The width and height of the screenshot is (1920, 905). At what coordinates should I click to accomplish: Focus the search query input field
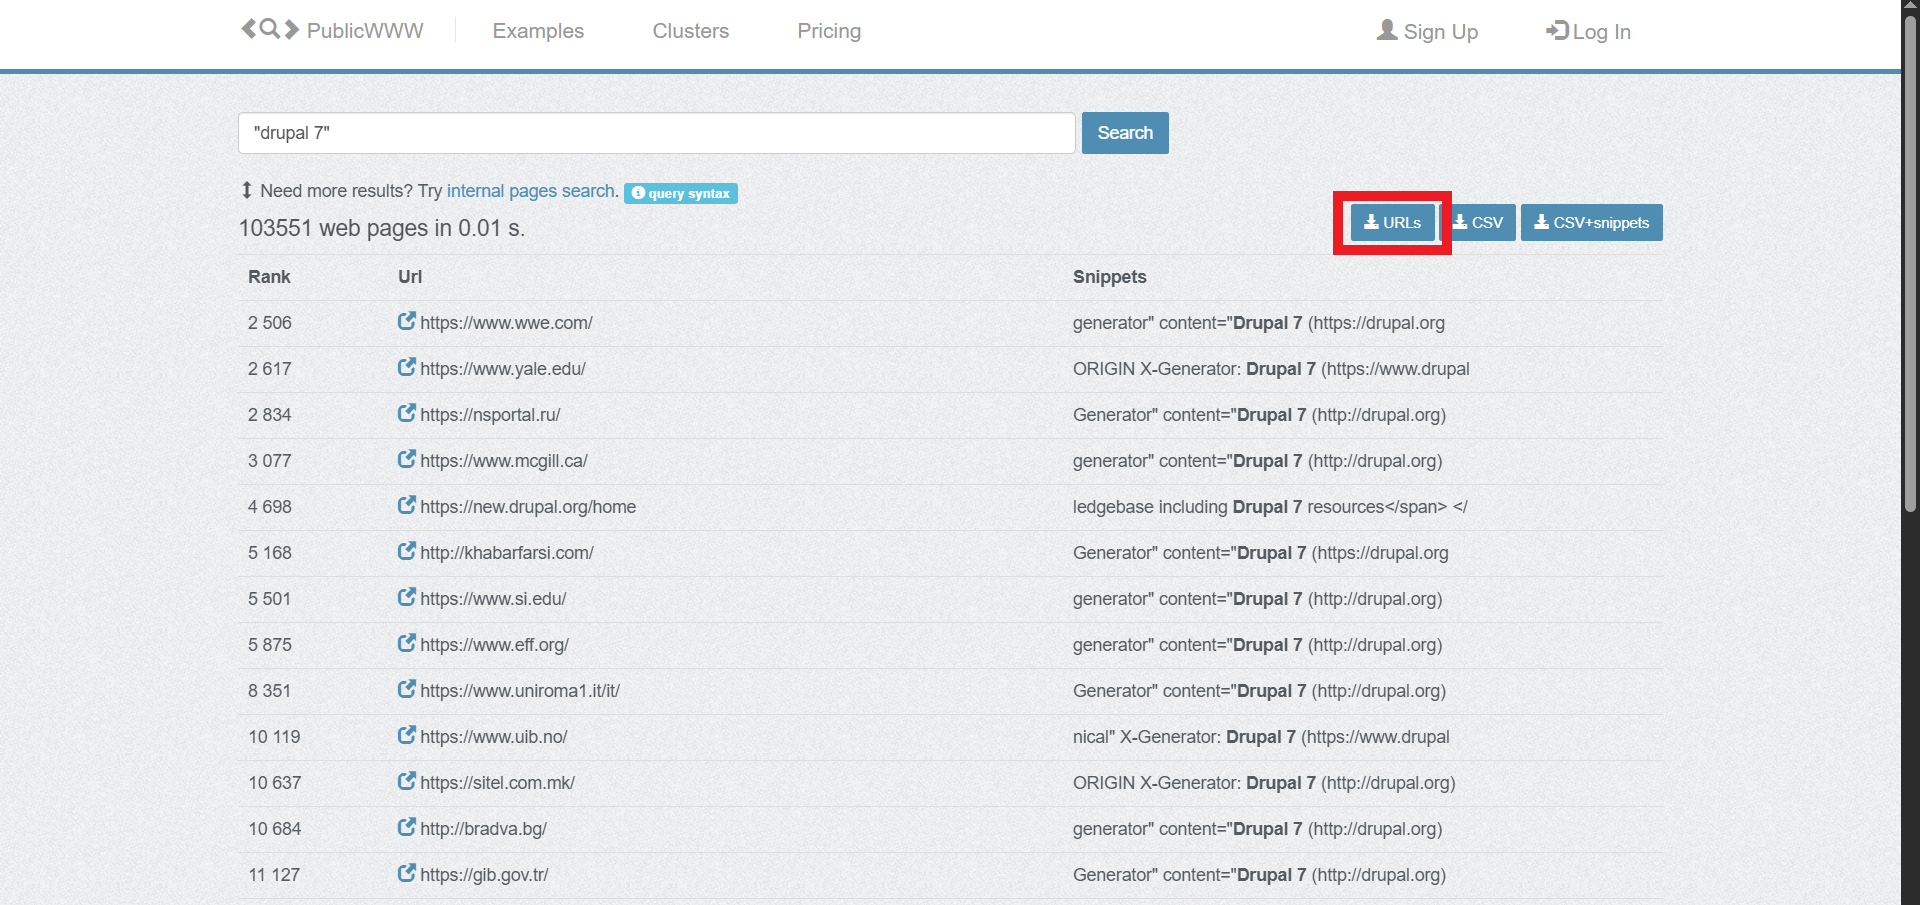point(657,133)
